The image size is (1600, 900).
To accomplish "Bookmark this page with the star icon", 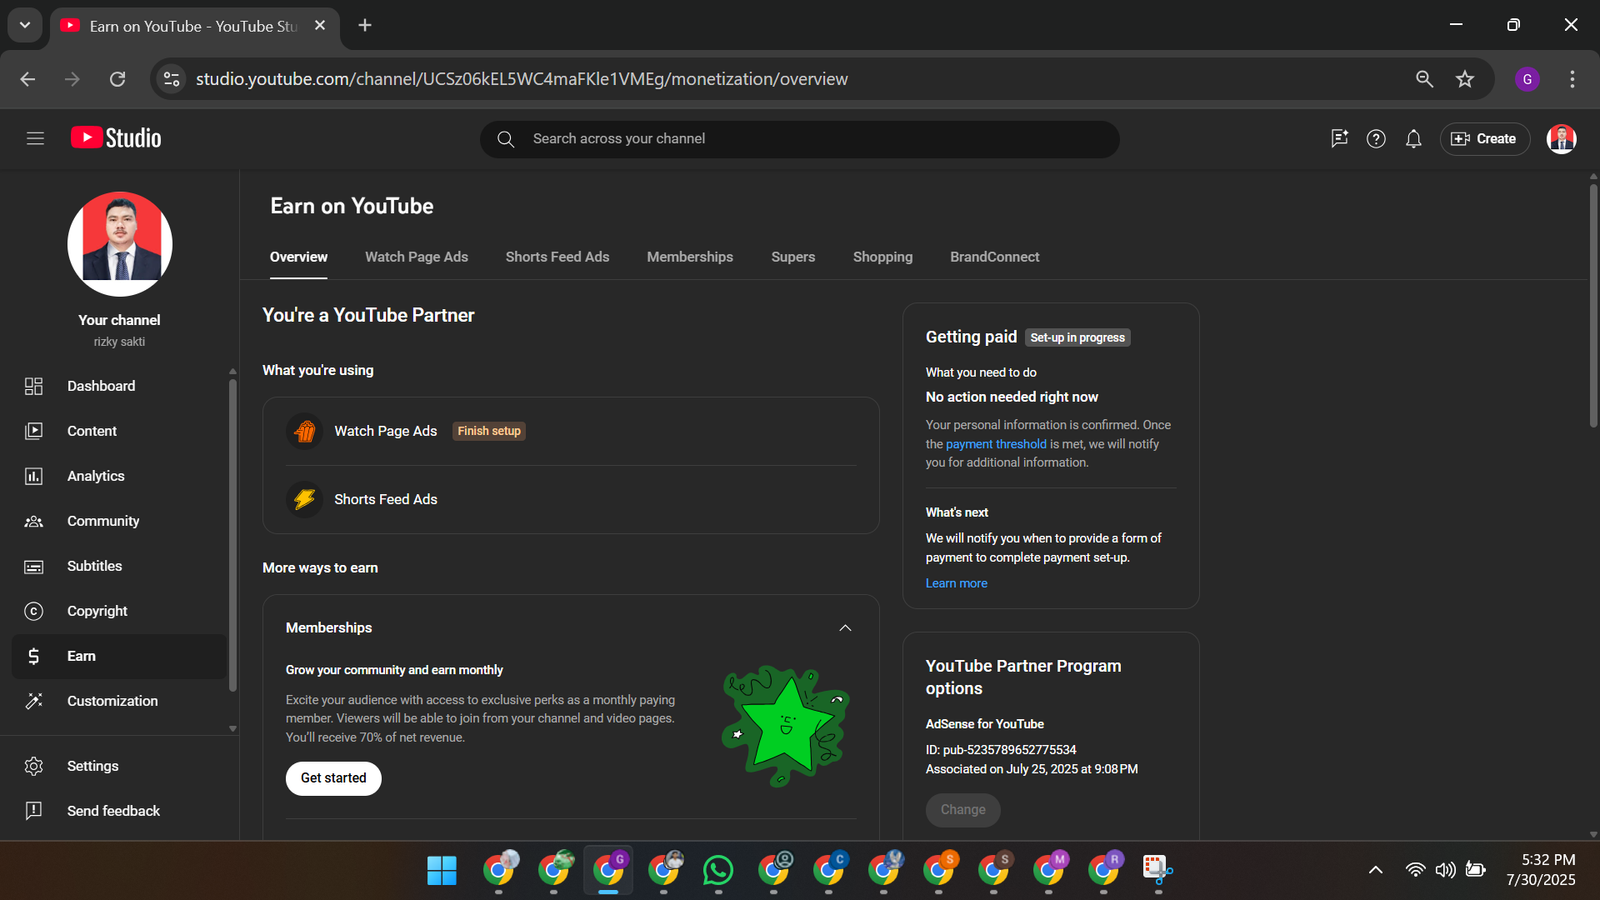I will pyautogui.click(x=1465, y=79).
